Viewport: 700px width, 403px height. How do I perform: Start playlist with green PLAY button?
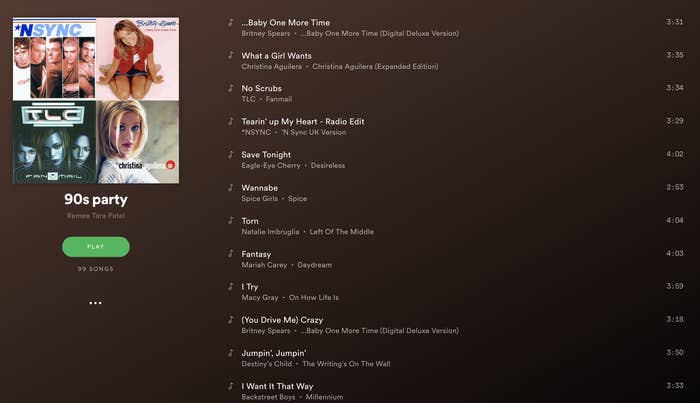point(96,247)
